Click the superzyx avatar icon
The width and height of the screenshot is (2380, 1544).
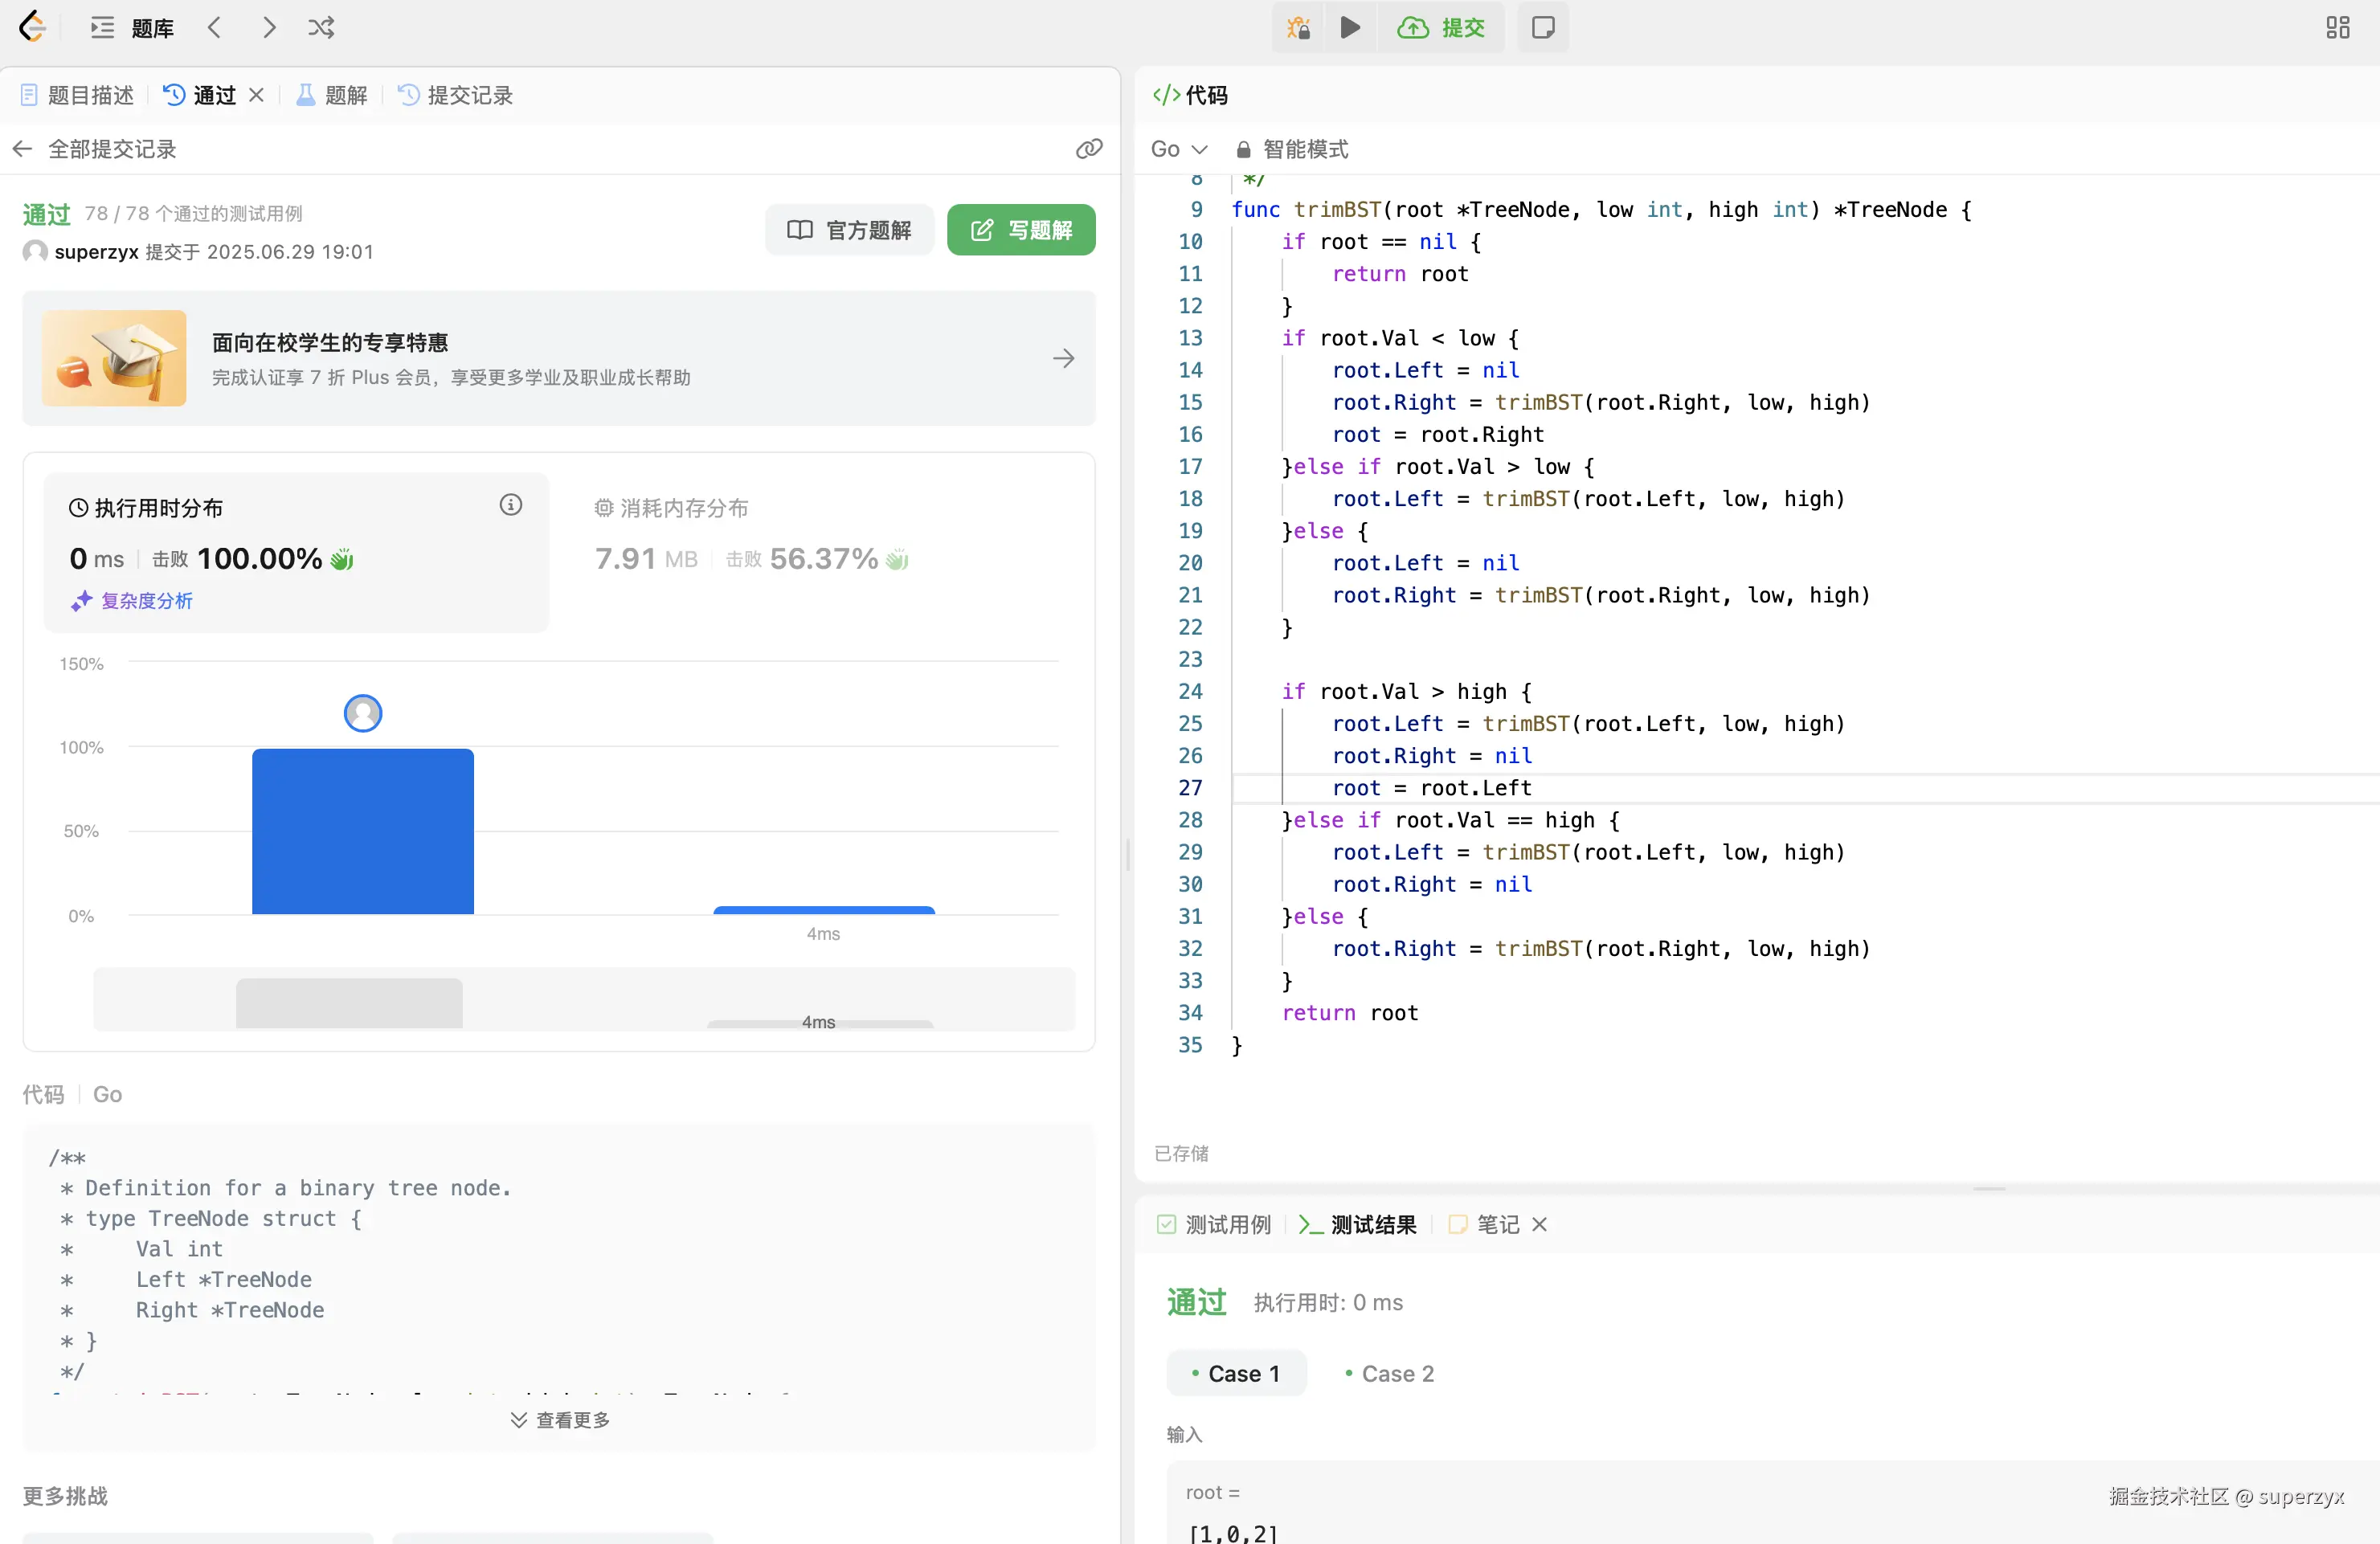(35, 251)
